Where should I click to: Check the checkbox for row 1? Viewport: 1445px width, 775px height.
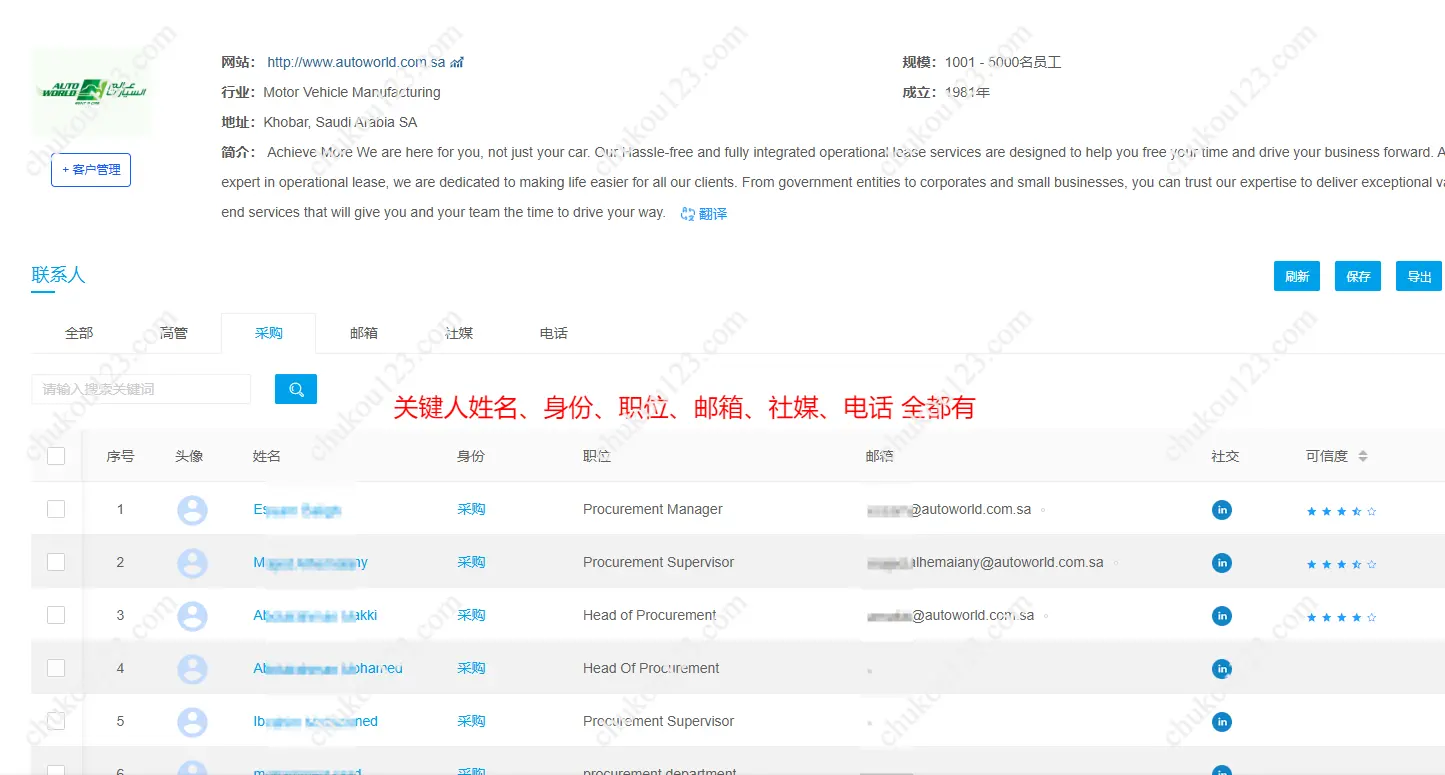pyautogui.click(x=56, y=509)
